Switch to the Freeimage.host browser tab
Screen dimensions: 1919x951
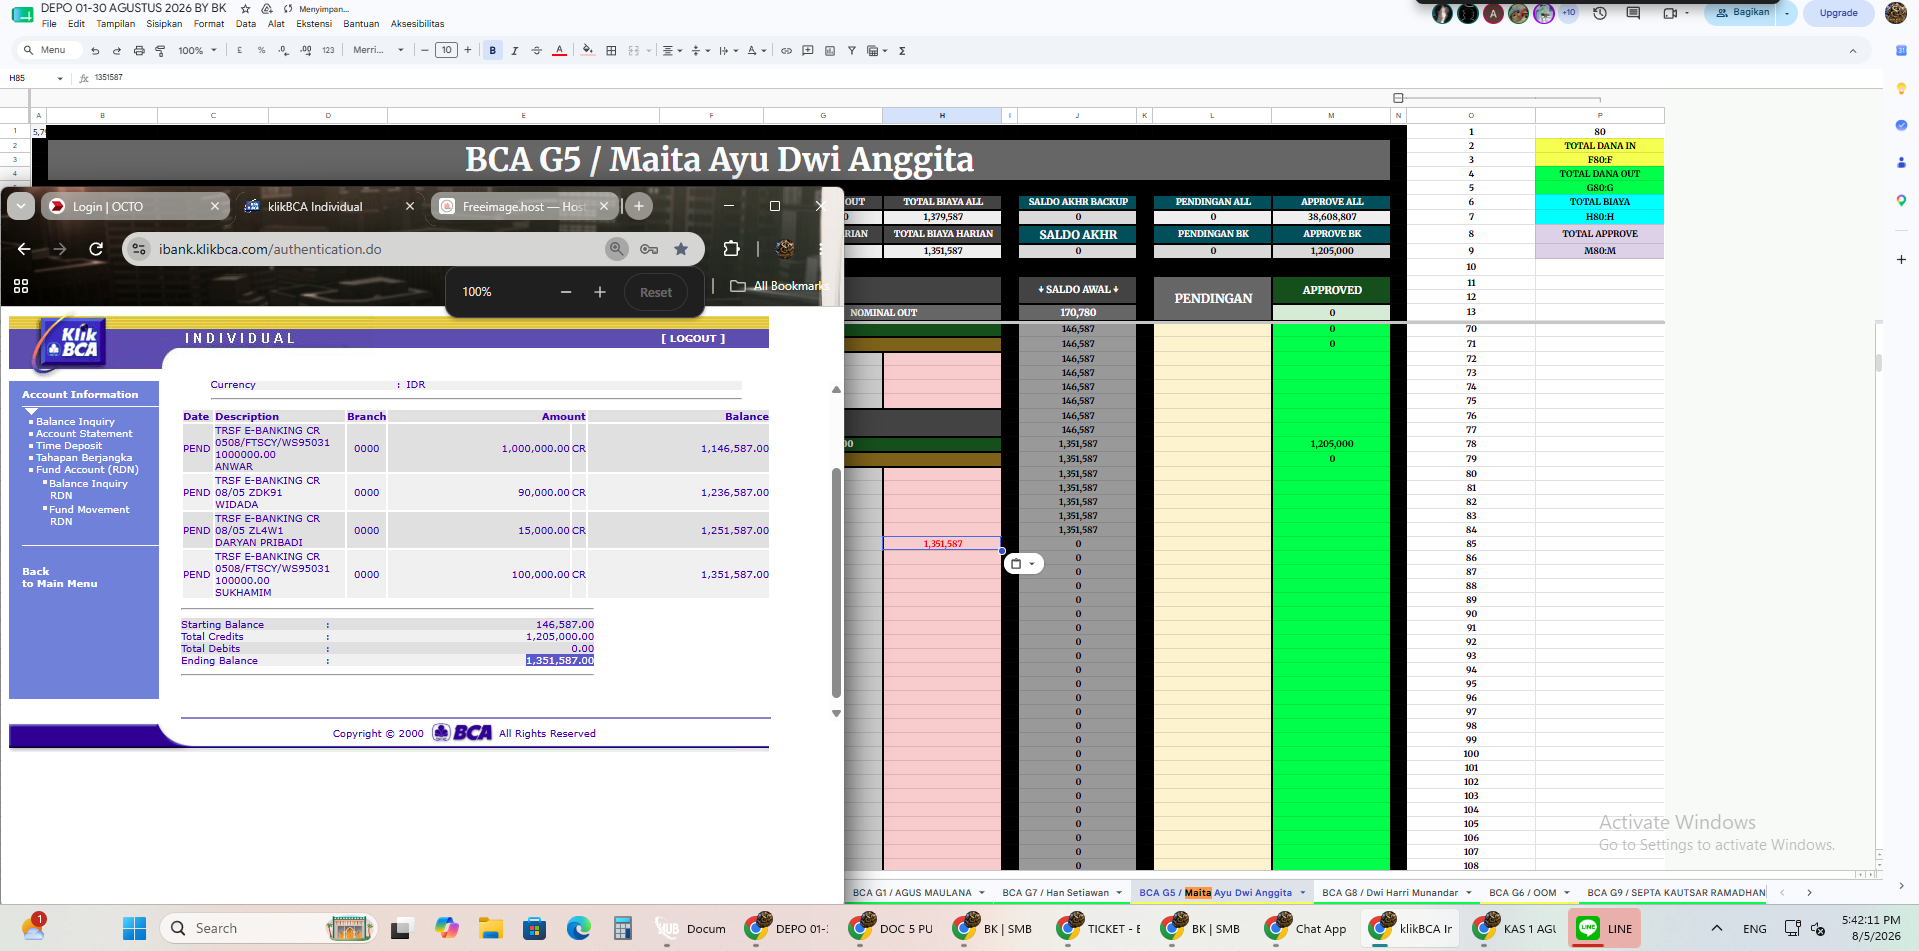(525, 206)
